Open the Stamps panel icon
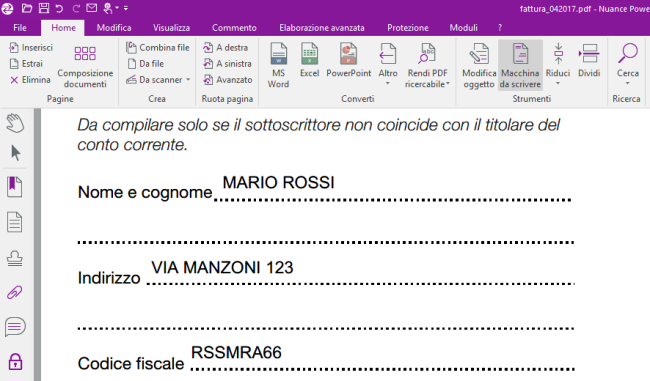The width and height of the screenshot is (650, 381). [x=15, y=258]
